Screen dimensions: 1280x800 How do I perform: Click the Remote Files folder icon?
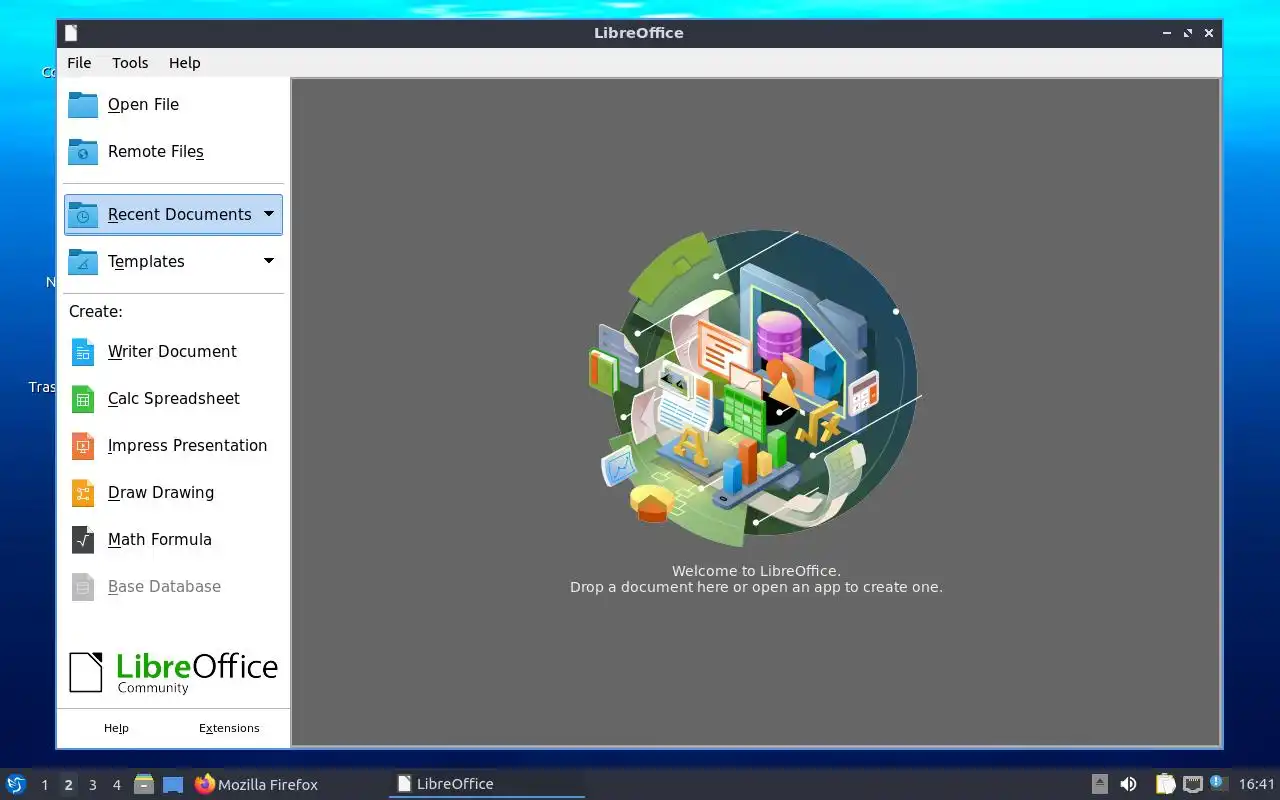tap(83, 151)
